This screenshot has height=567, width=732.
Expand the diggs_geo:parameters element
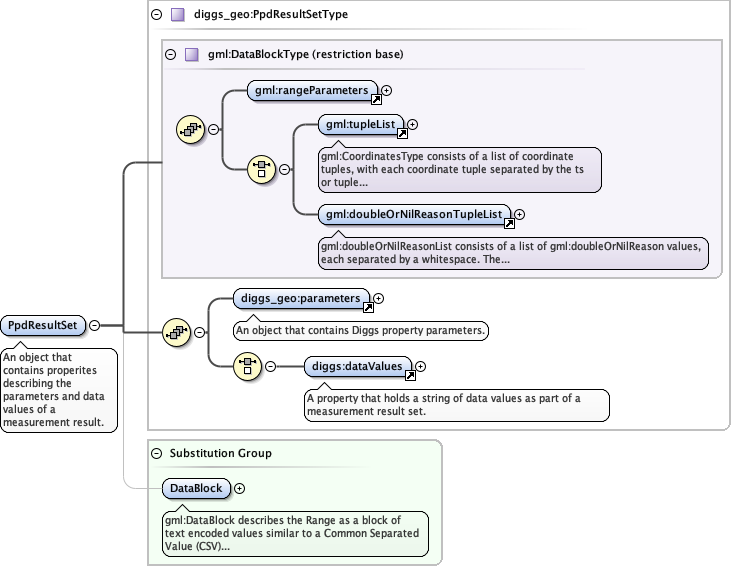click(x=378, y=298)
